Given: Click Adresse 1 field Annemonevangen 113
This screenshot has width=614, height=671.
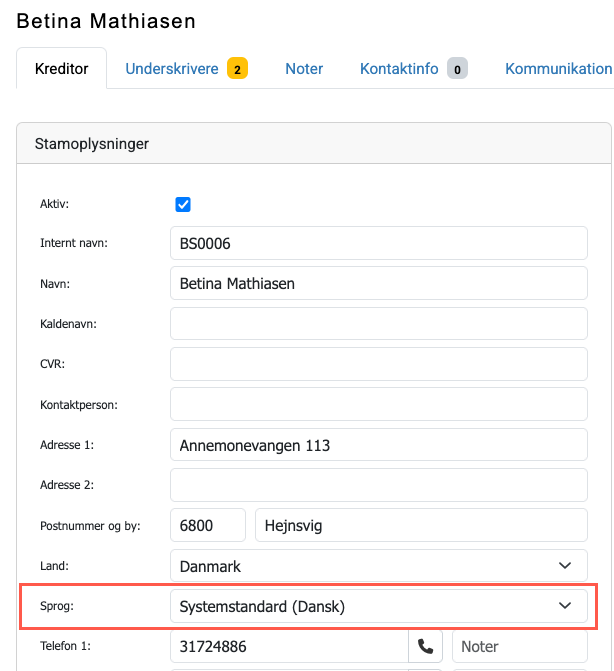Looking at the screenshot, I should [379, 445].
